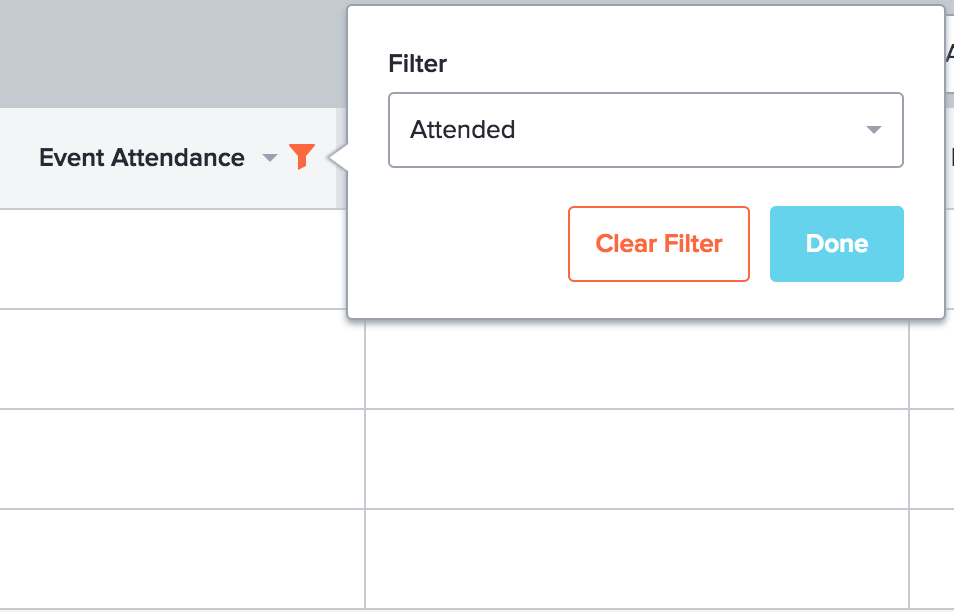Click the Filter label in popup
Image resolution: width=954 pixels, height=612 pixels.
[417, 64]
